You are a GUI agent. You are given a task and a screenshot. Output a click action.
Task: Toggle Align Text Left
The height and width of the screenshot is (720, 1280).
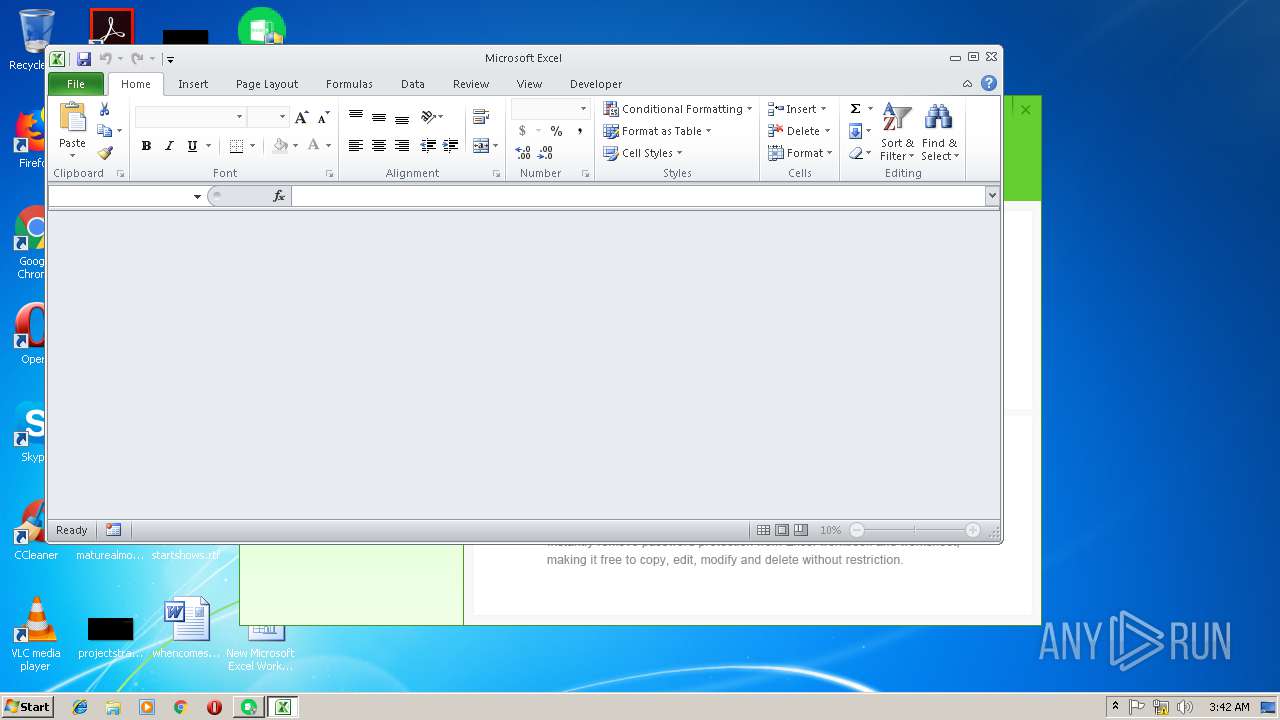click(355, 146)
